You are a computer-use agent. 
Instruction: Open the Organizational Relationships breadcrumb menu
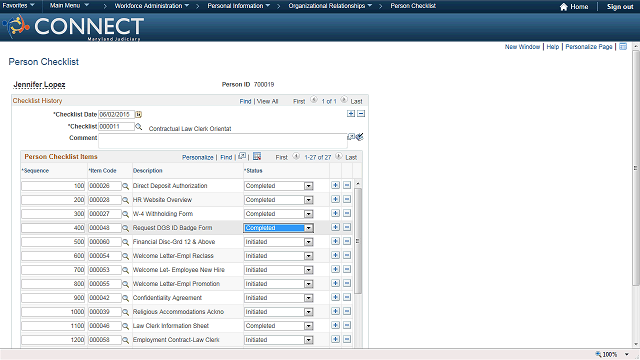[x=330, y=6]
